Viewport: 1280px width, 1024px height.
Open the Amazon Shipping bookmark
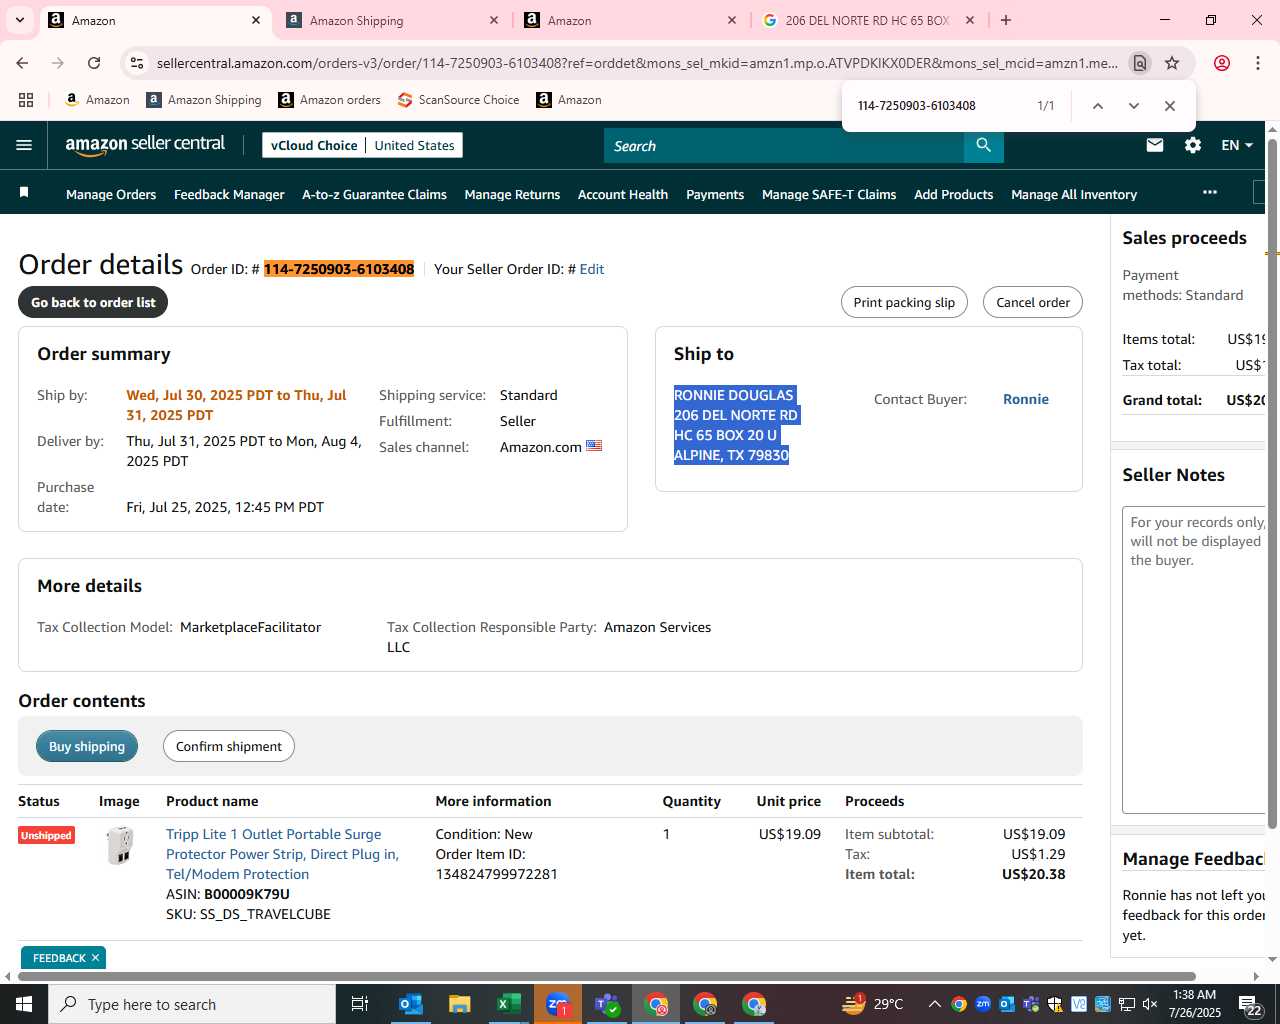coord(204,100)
